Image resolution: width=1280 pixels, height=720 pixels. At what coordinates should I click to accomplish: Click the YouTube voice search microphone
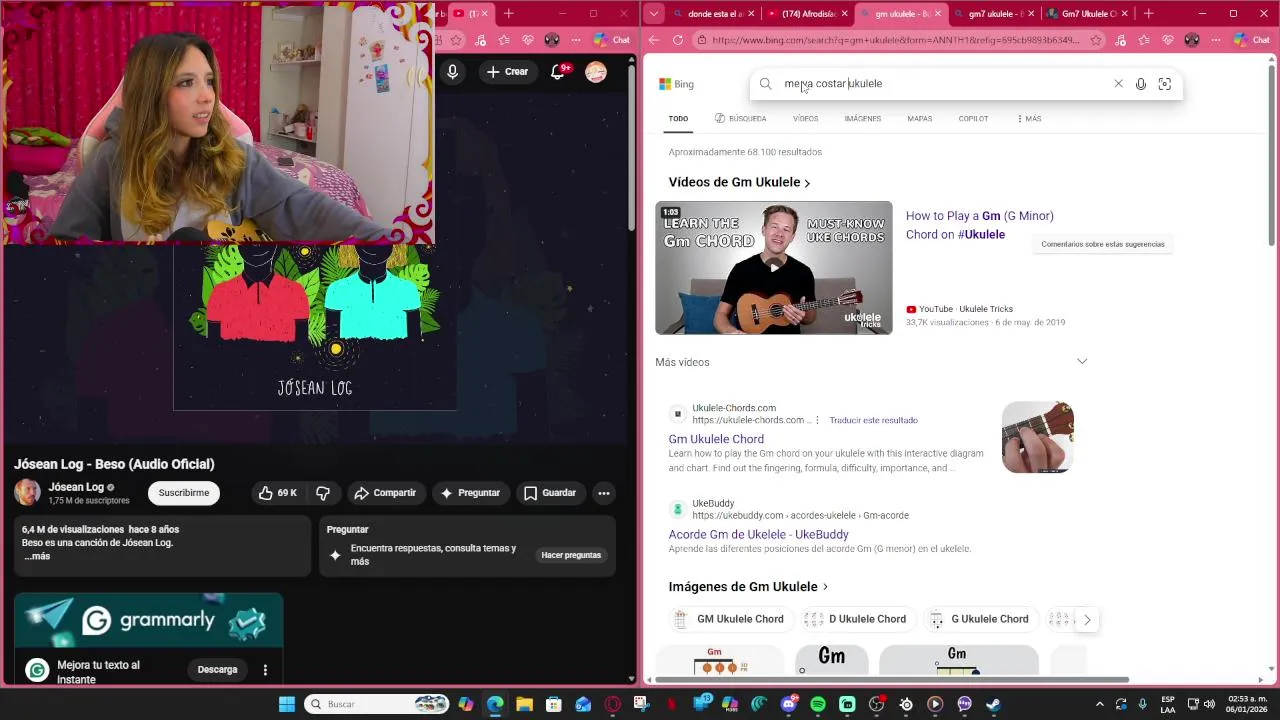point(452,72)
